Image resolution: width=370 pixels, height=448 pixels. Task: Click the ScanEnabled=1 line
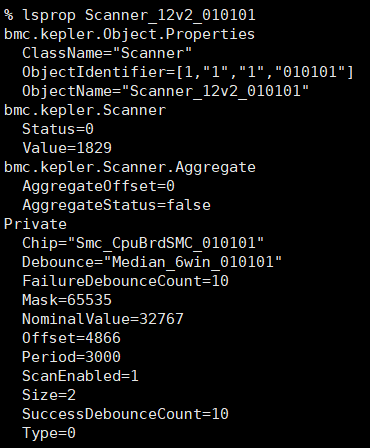tap(80, 376)
